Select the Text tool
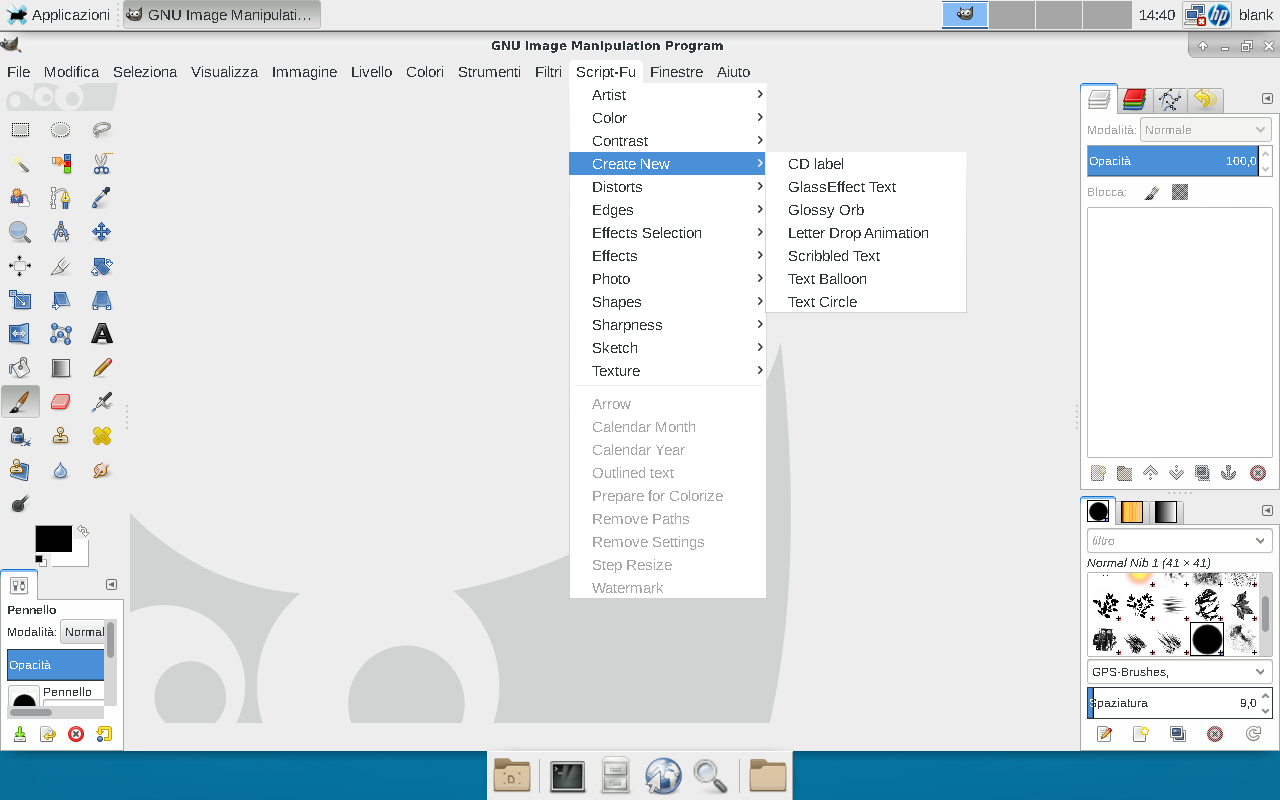 (x=101, y=334)
